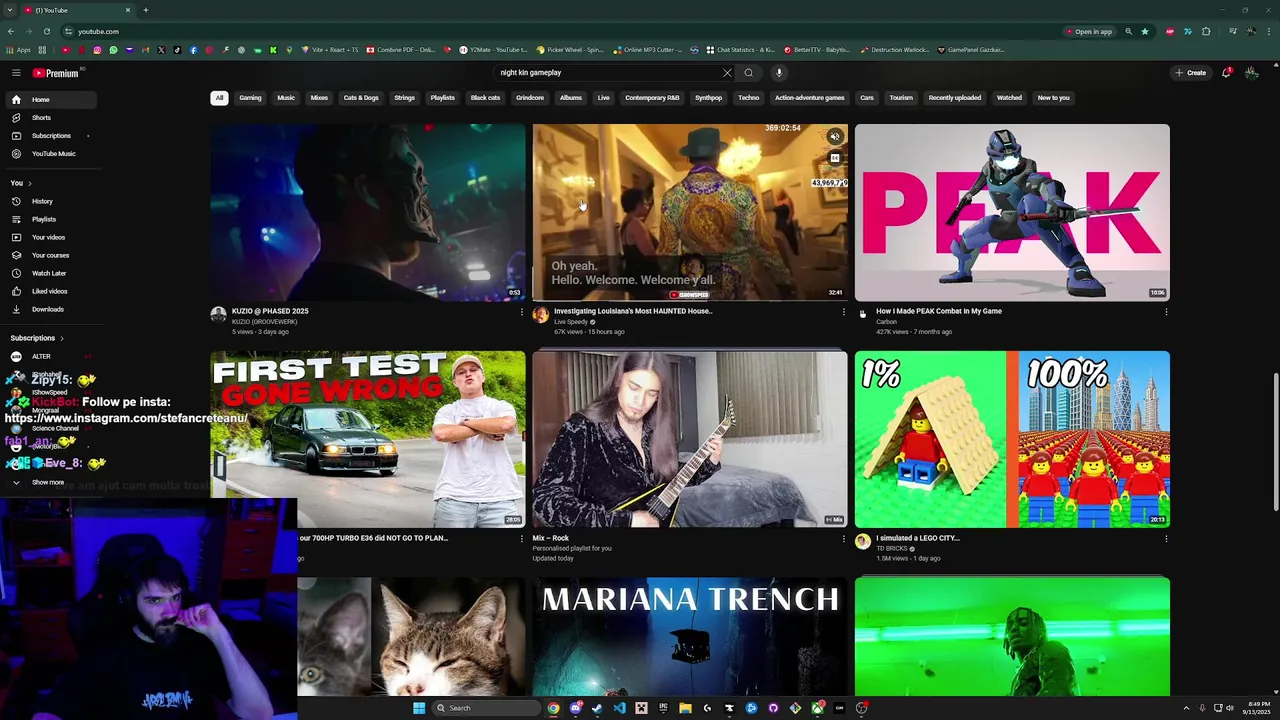Viewport: 1280px width, 720px height.
Task: Select the 'Recently uploaded' chip
Action: tap(955, 98)
